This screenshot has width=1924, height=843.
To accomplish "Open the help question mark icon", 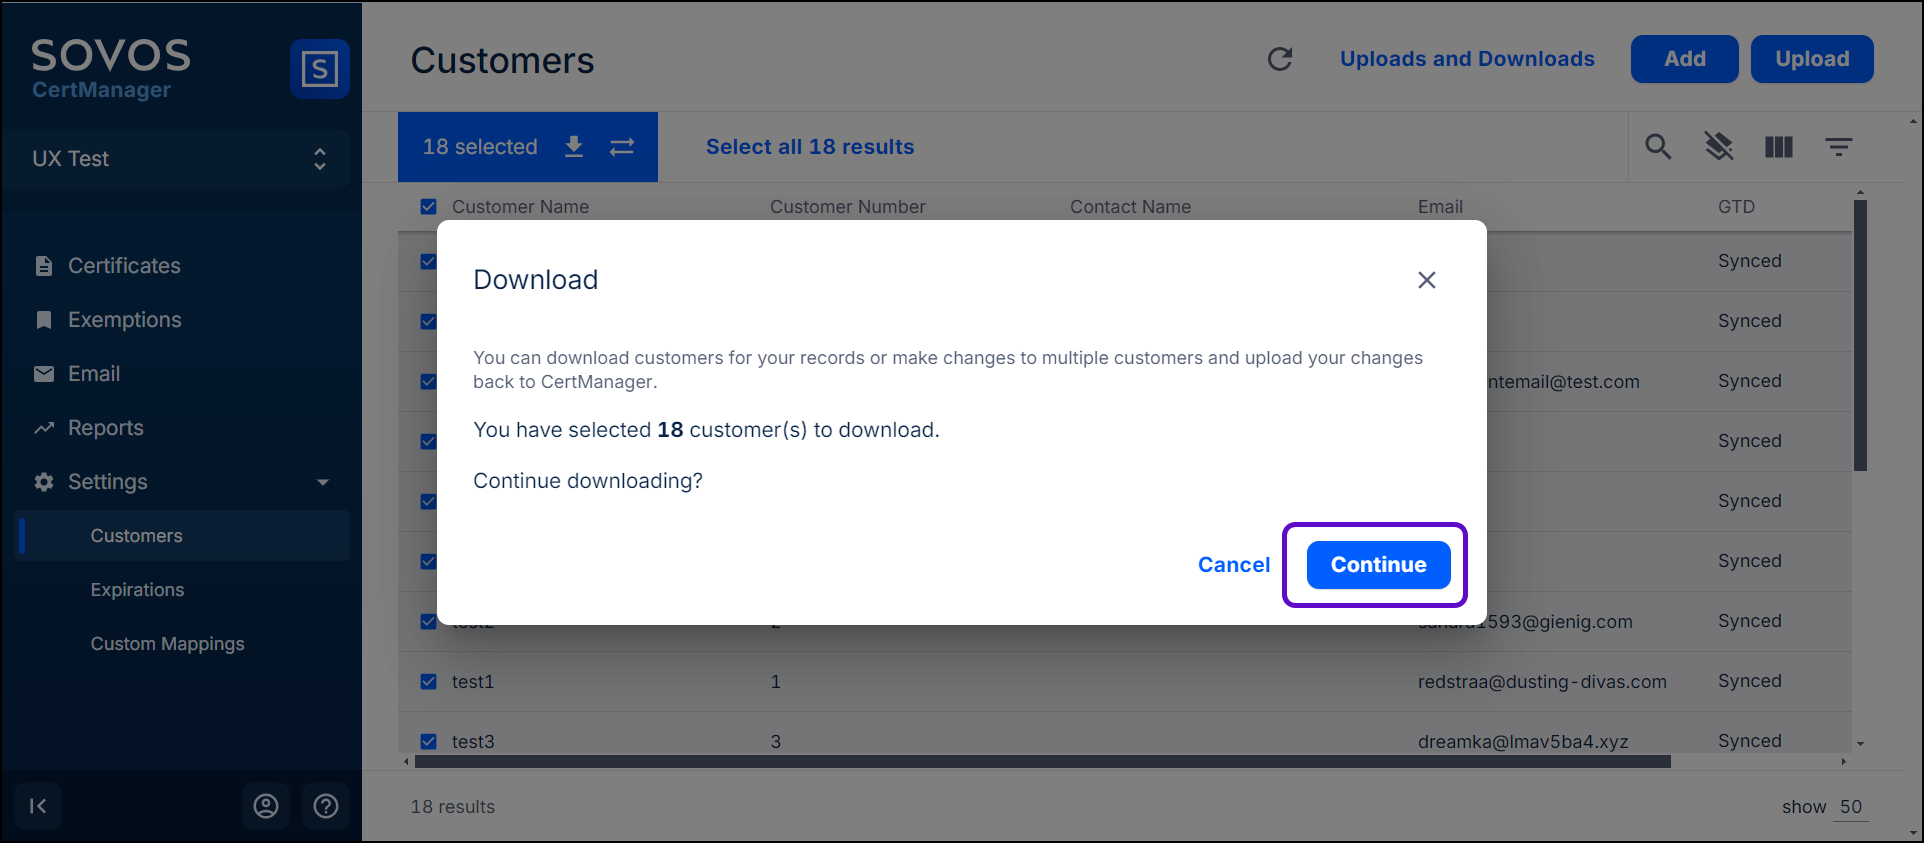I will click(x=326, y=806).
